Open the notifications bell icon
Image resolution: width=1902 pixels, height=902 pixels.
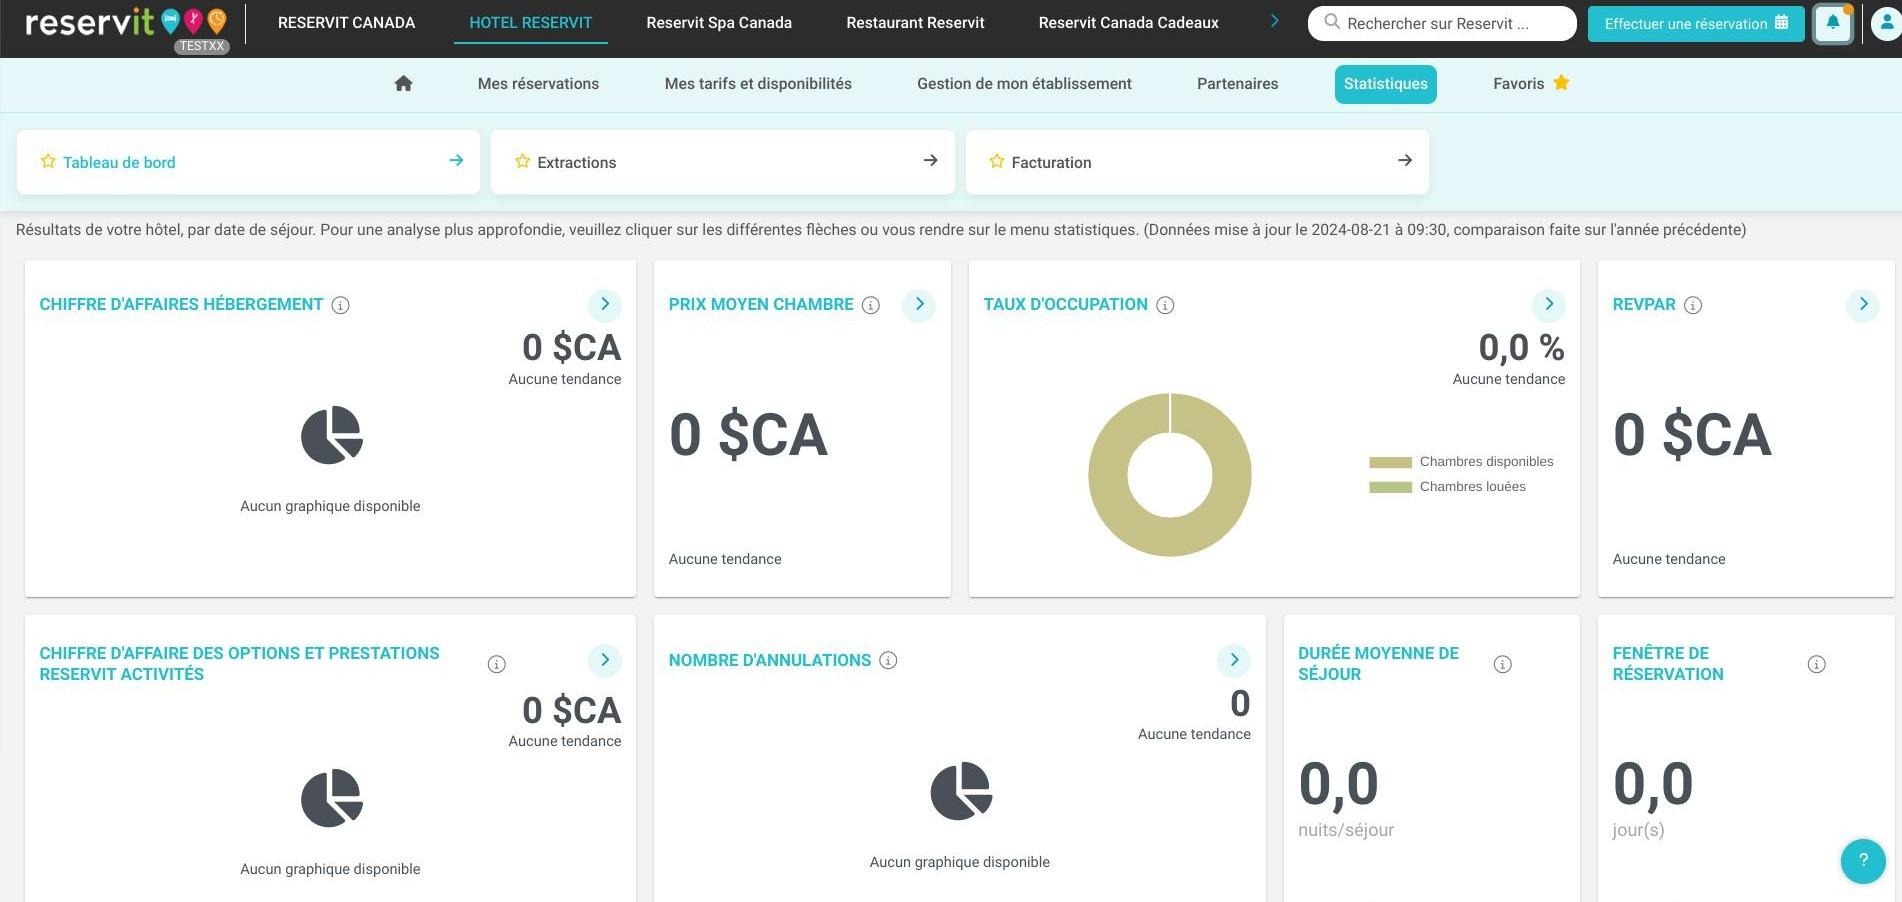pyautogui.click(x=1833, y=23)
